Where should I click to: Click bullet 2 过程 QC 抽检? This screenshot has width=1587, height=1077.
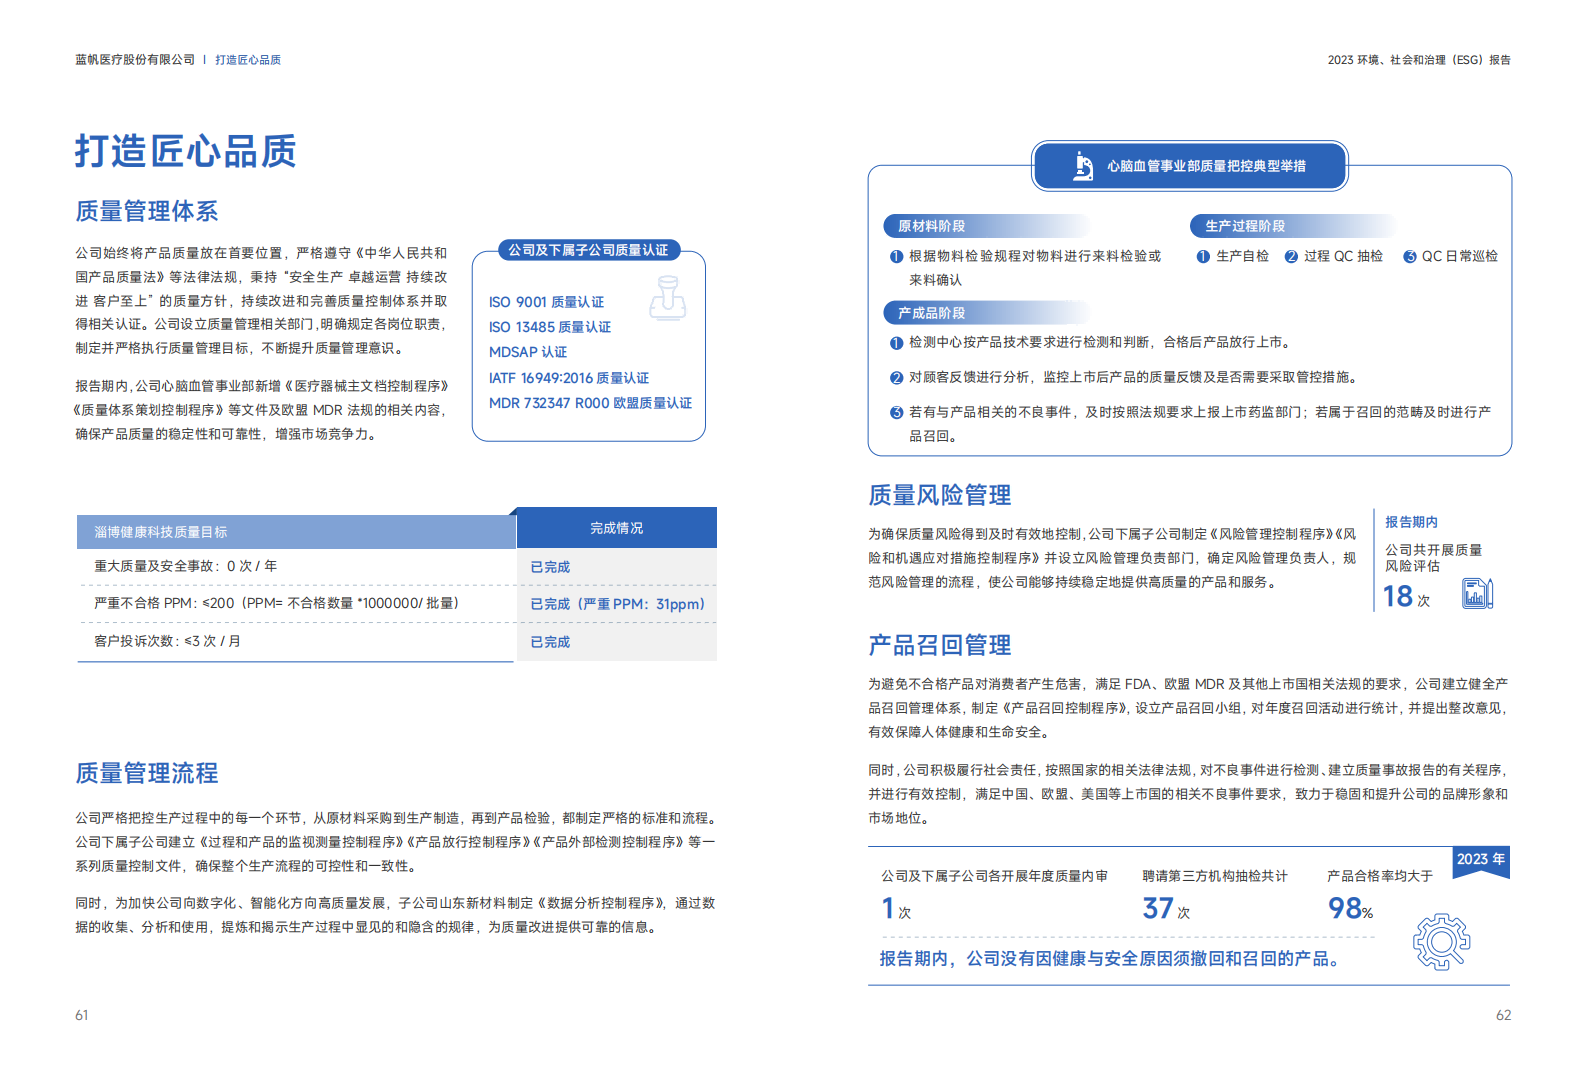[x=1334, y=256]
